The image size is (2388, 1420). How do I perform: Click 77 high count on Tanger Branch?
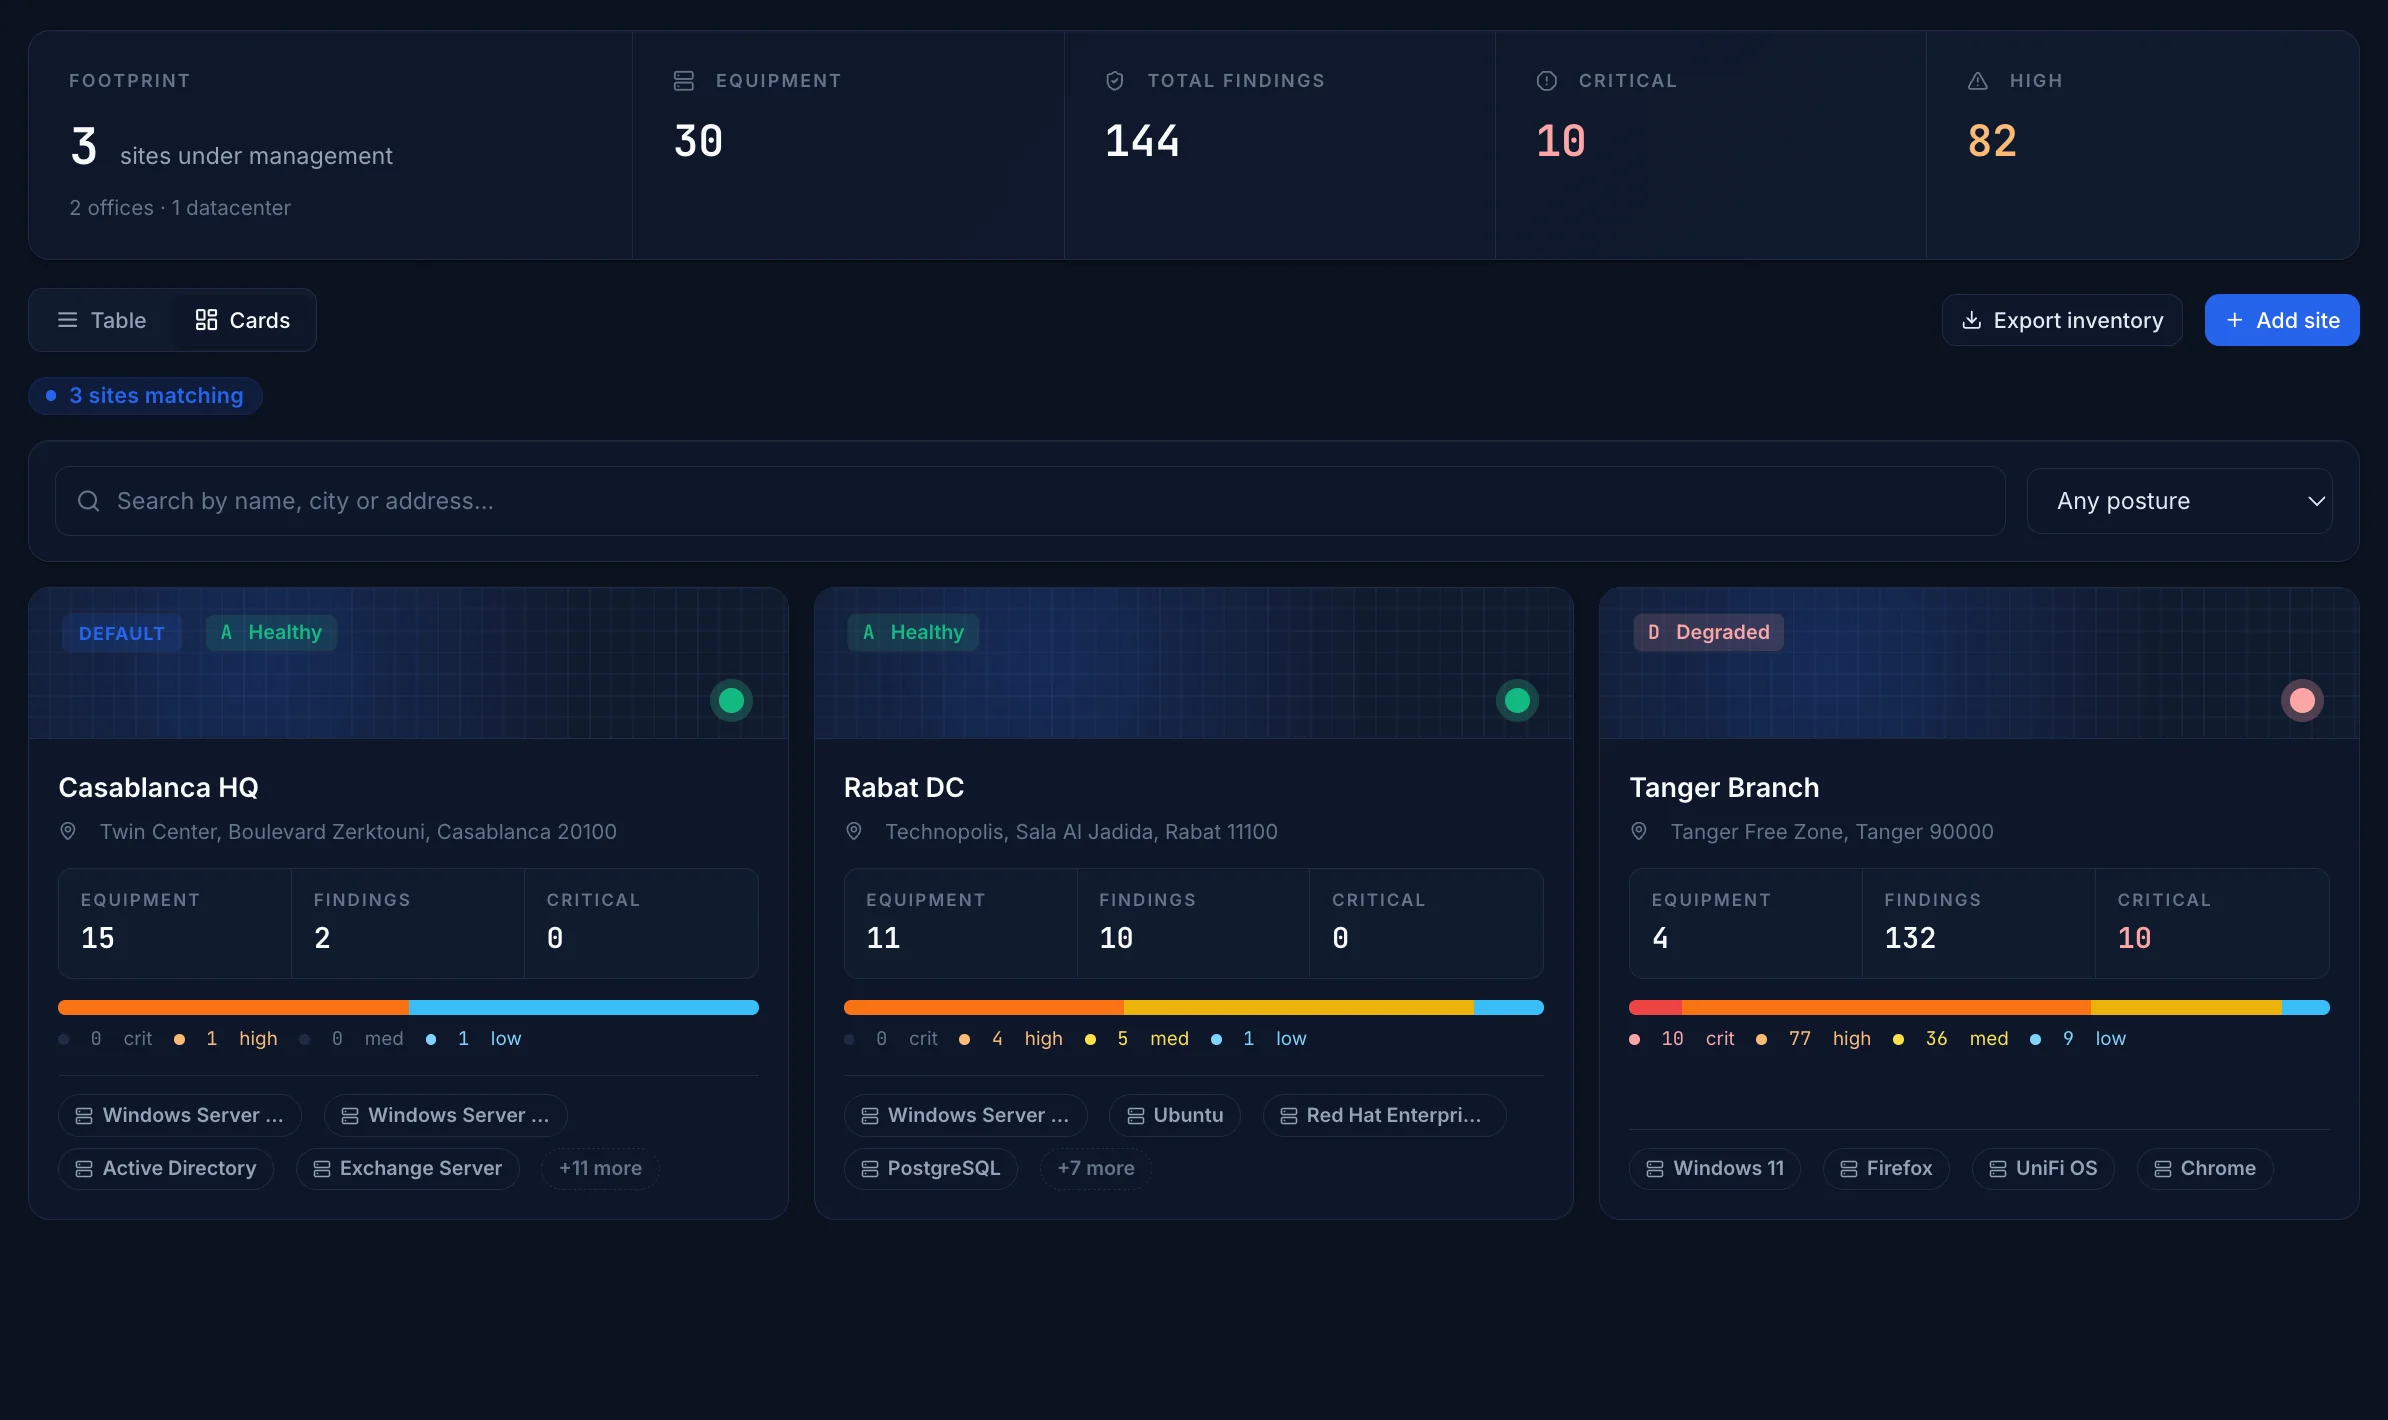coord(1800,1039)
